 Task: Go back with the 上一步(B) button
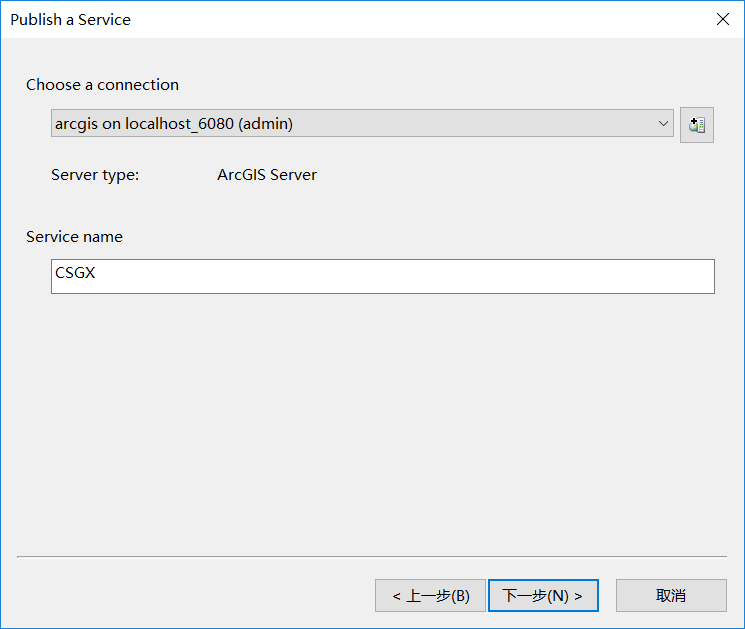(430, 595)
